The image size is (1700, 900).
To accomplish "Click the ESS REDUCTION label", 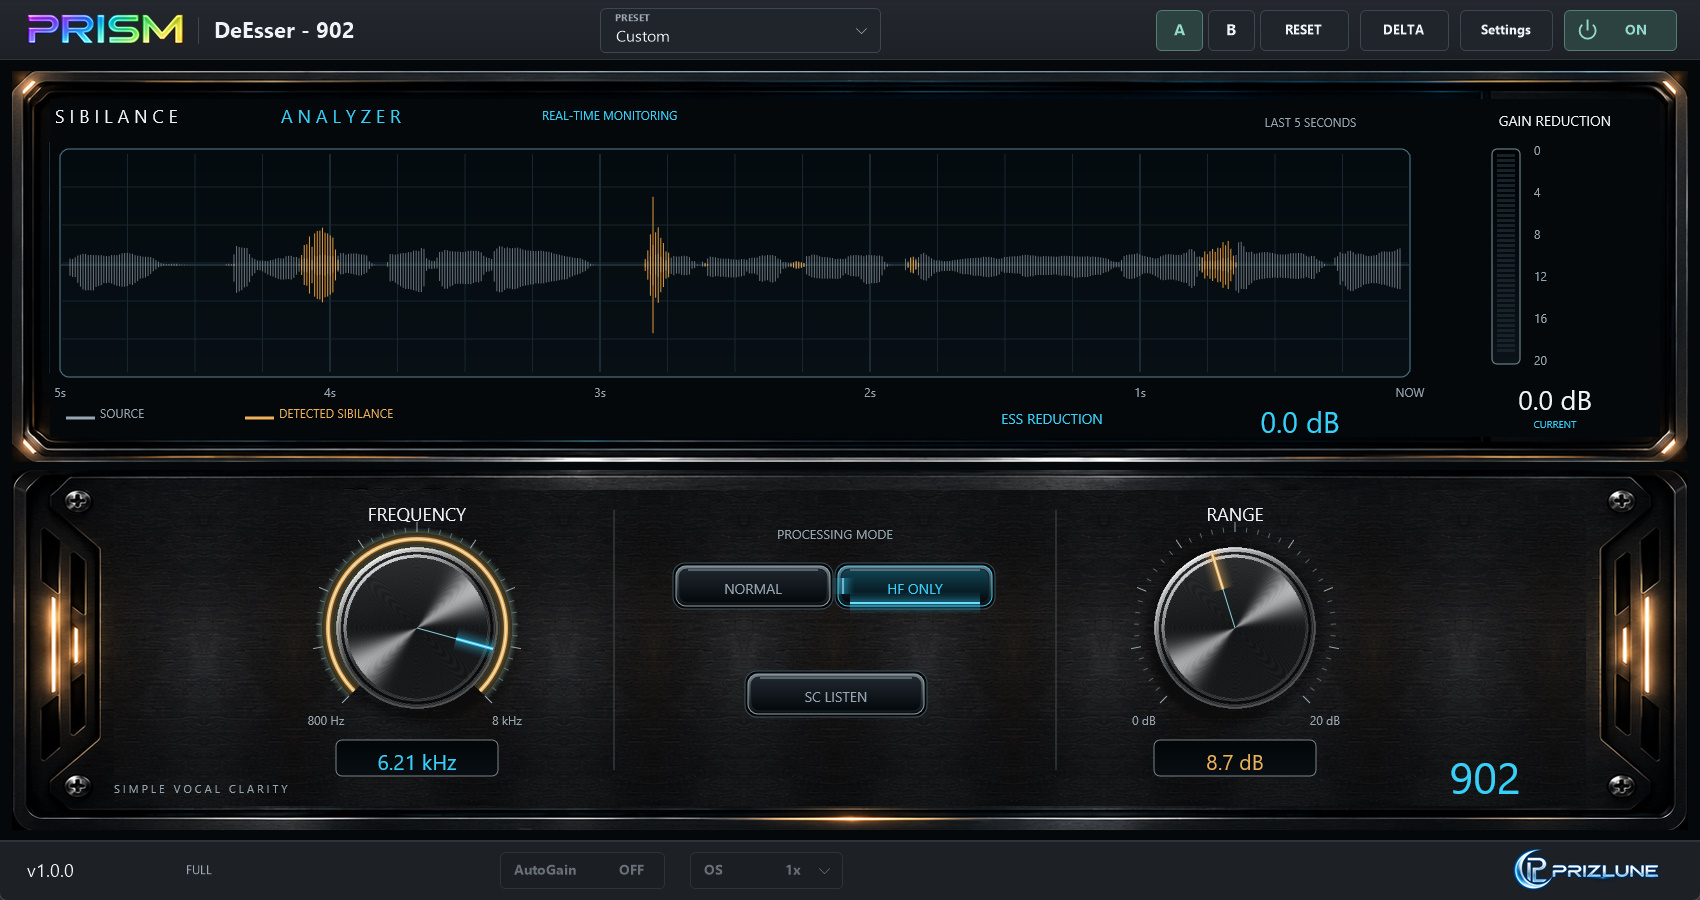I will pyautogui.click(x=1052, y=419).
